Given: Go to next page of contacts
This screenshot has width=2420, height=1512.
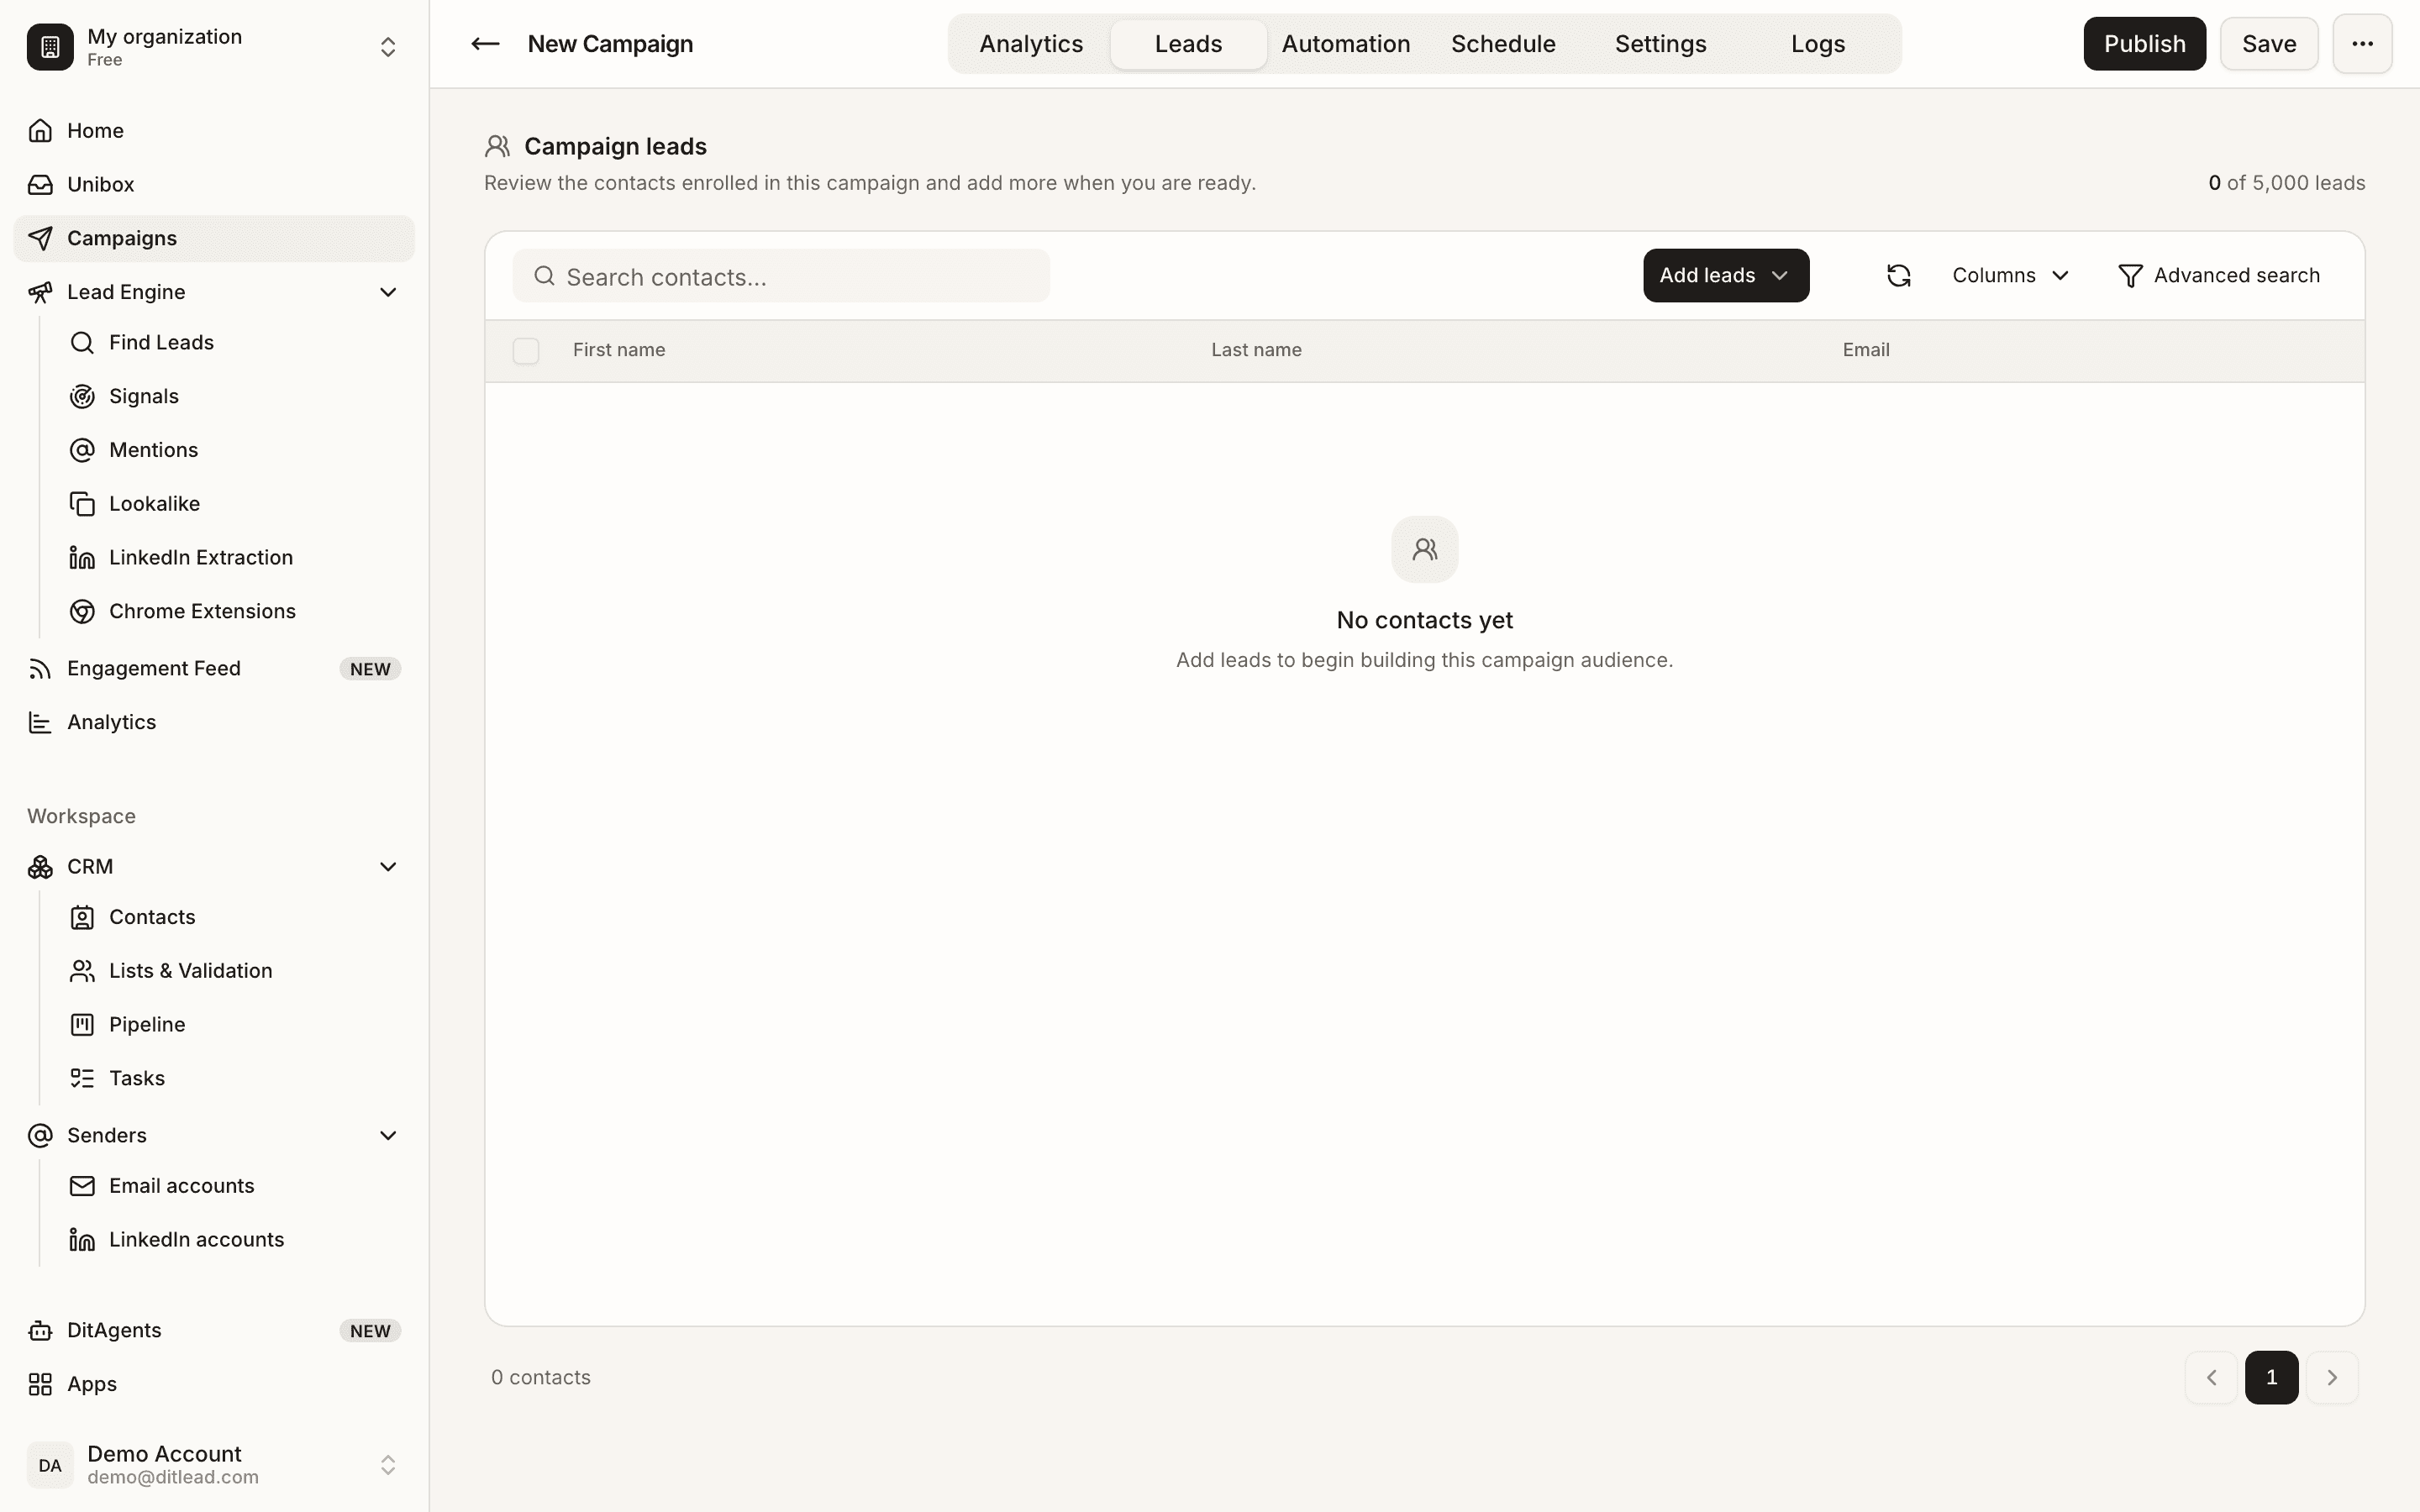Looking at the screenshot, I should click(x=2332, y=1377).
